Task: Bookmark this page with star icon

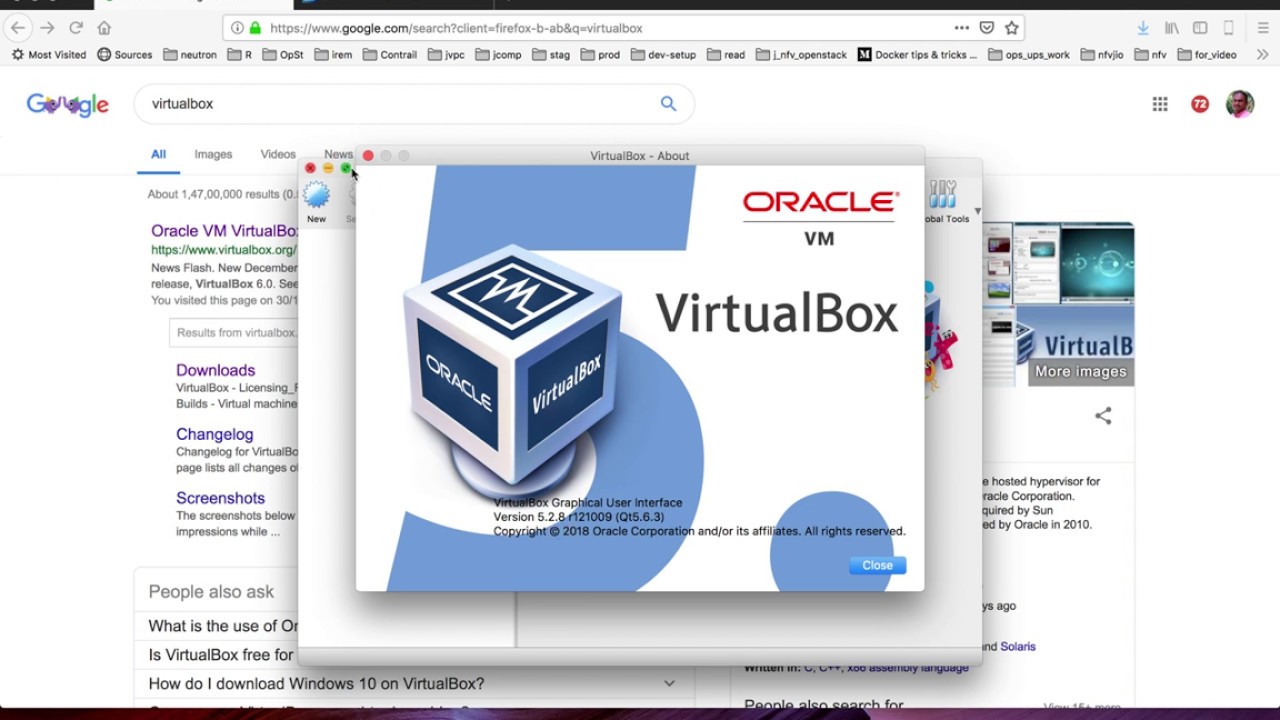Action: point(1011,28)
